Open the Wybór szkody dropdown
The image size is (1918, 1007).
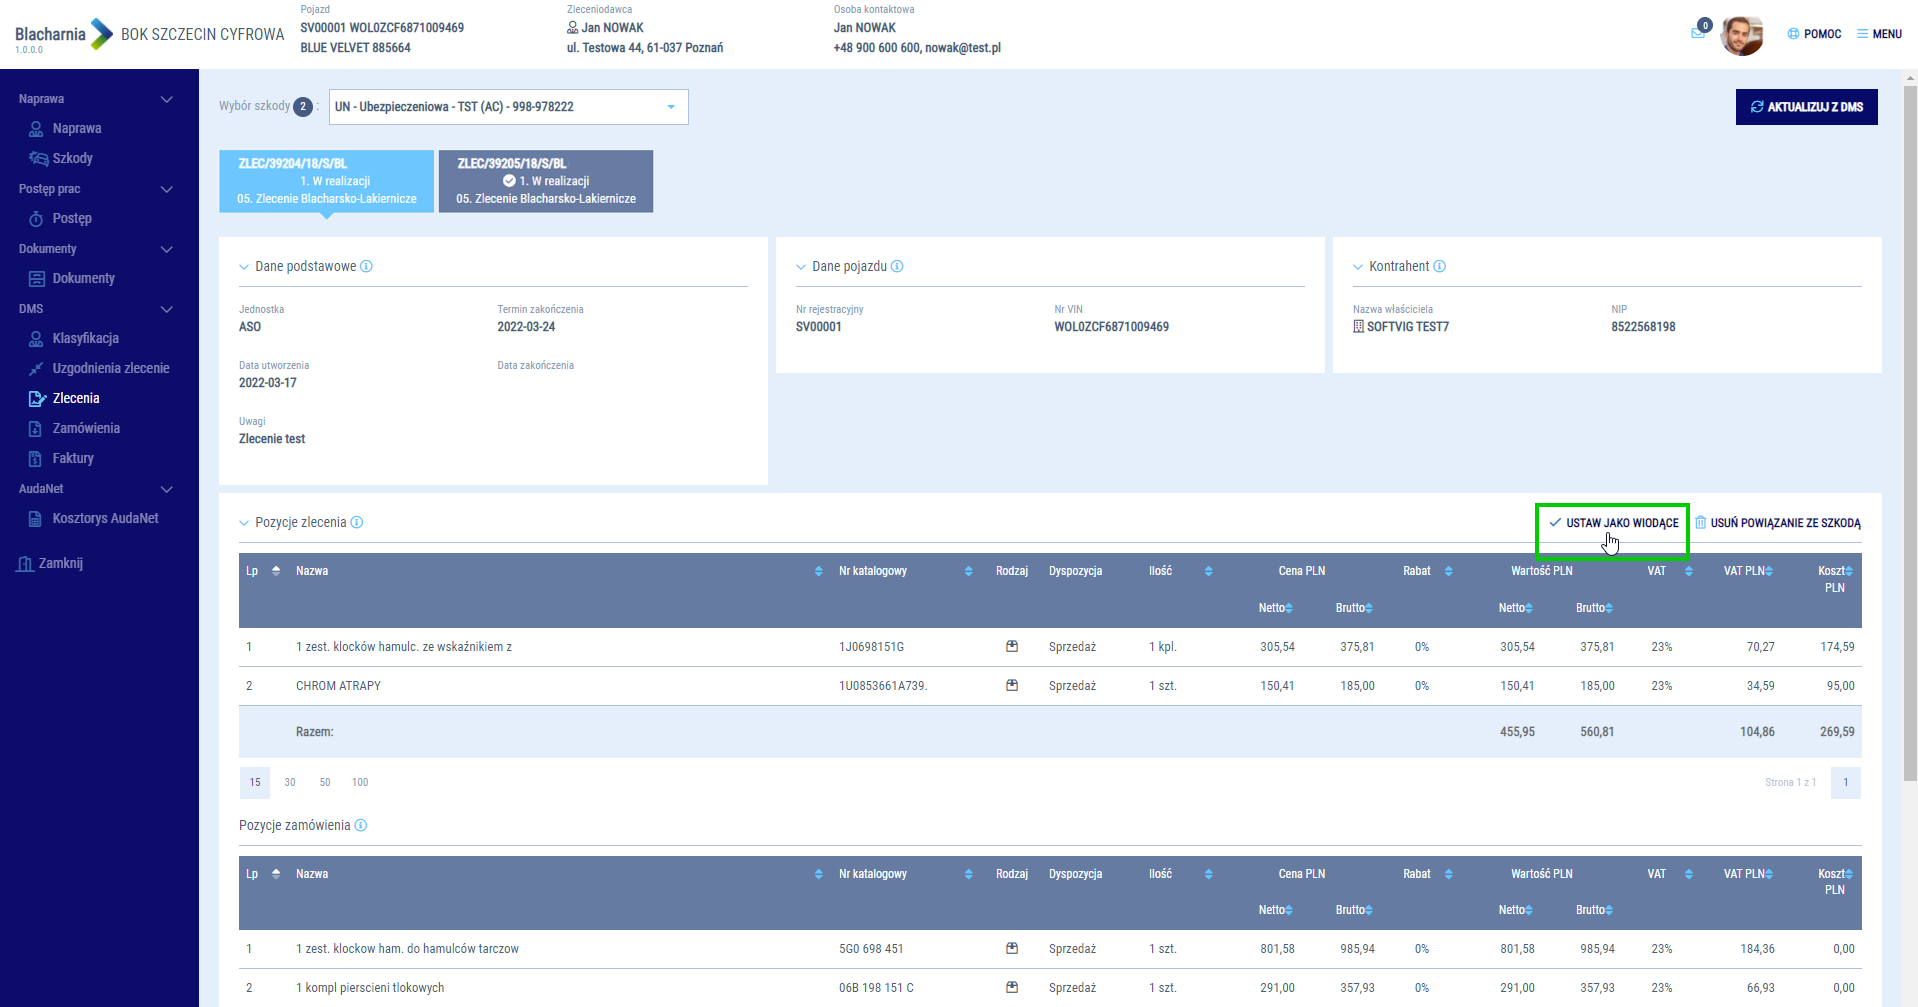click(x=508, y=107)
